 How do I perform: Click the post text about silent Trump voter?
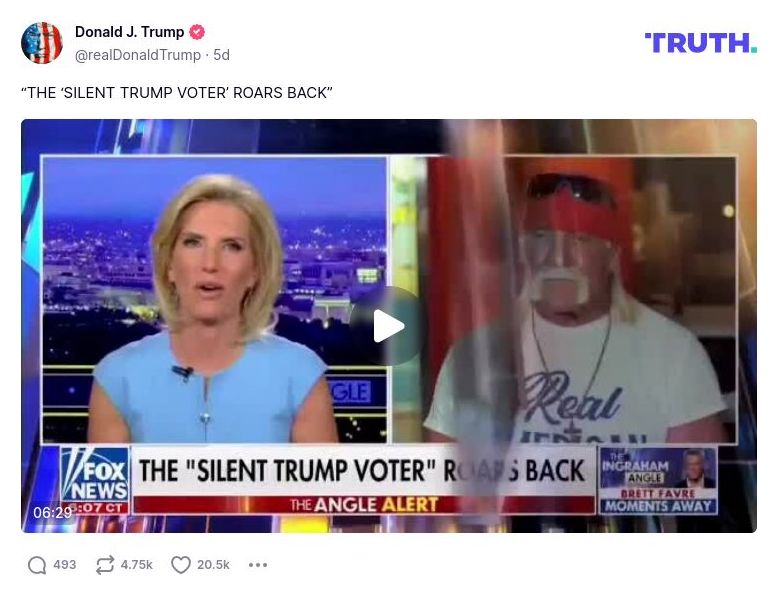coord(177,93)
